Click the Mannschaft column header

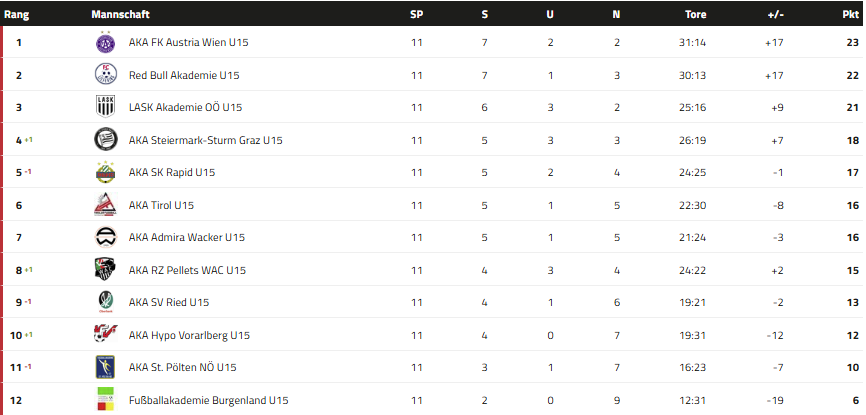tap(121, 15)
